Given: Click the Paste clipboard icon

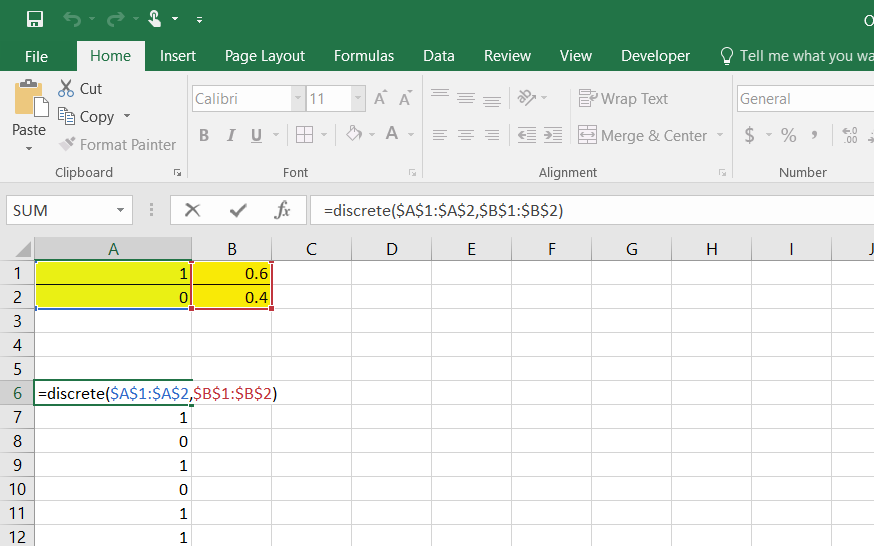Looking at the screenshot, I should 30,99.
